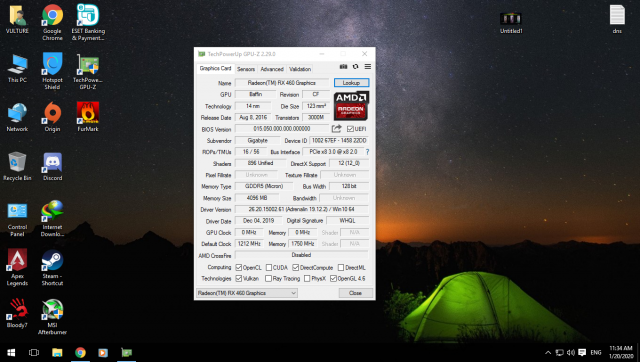Viewport: 640px width, 362px height.
Task: Click the Name field Radeon RX 460
Action: point(282,83)
